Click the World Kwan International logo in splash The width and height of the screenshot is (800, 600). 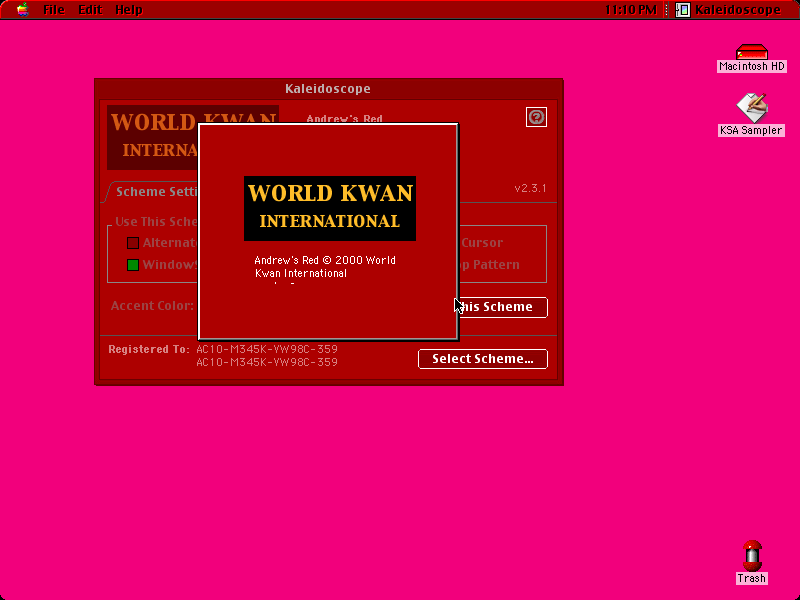click(330, 208)
